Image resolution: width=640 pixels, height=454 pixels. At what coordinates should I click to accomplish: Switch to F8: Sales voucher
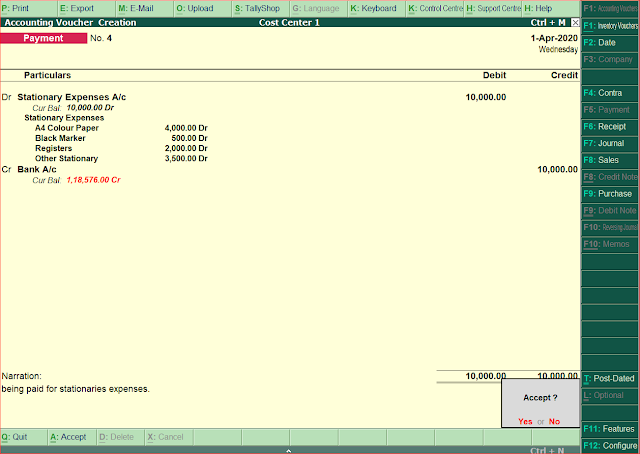click(x=610, y=160)
